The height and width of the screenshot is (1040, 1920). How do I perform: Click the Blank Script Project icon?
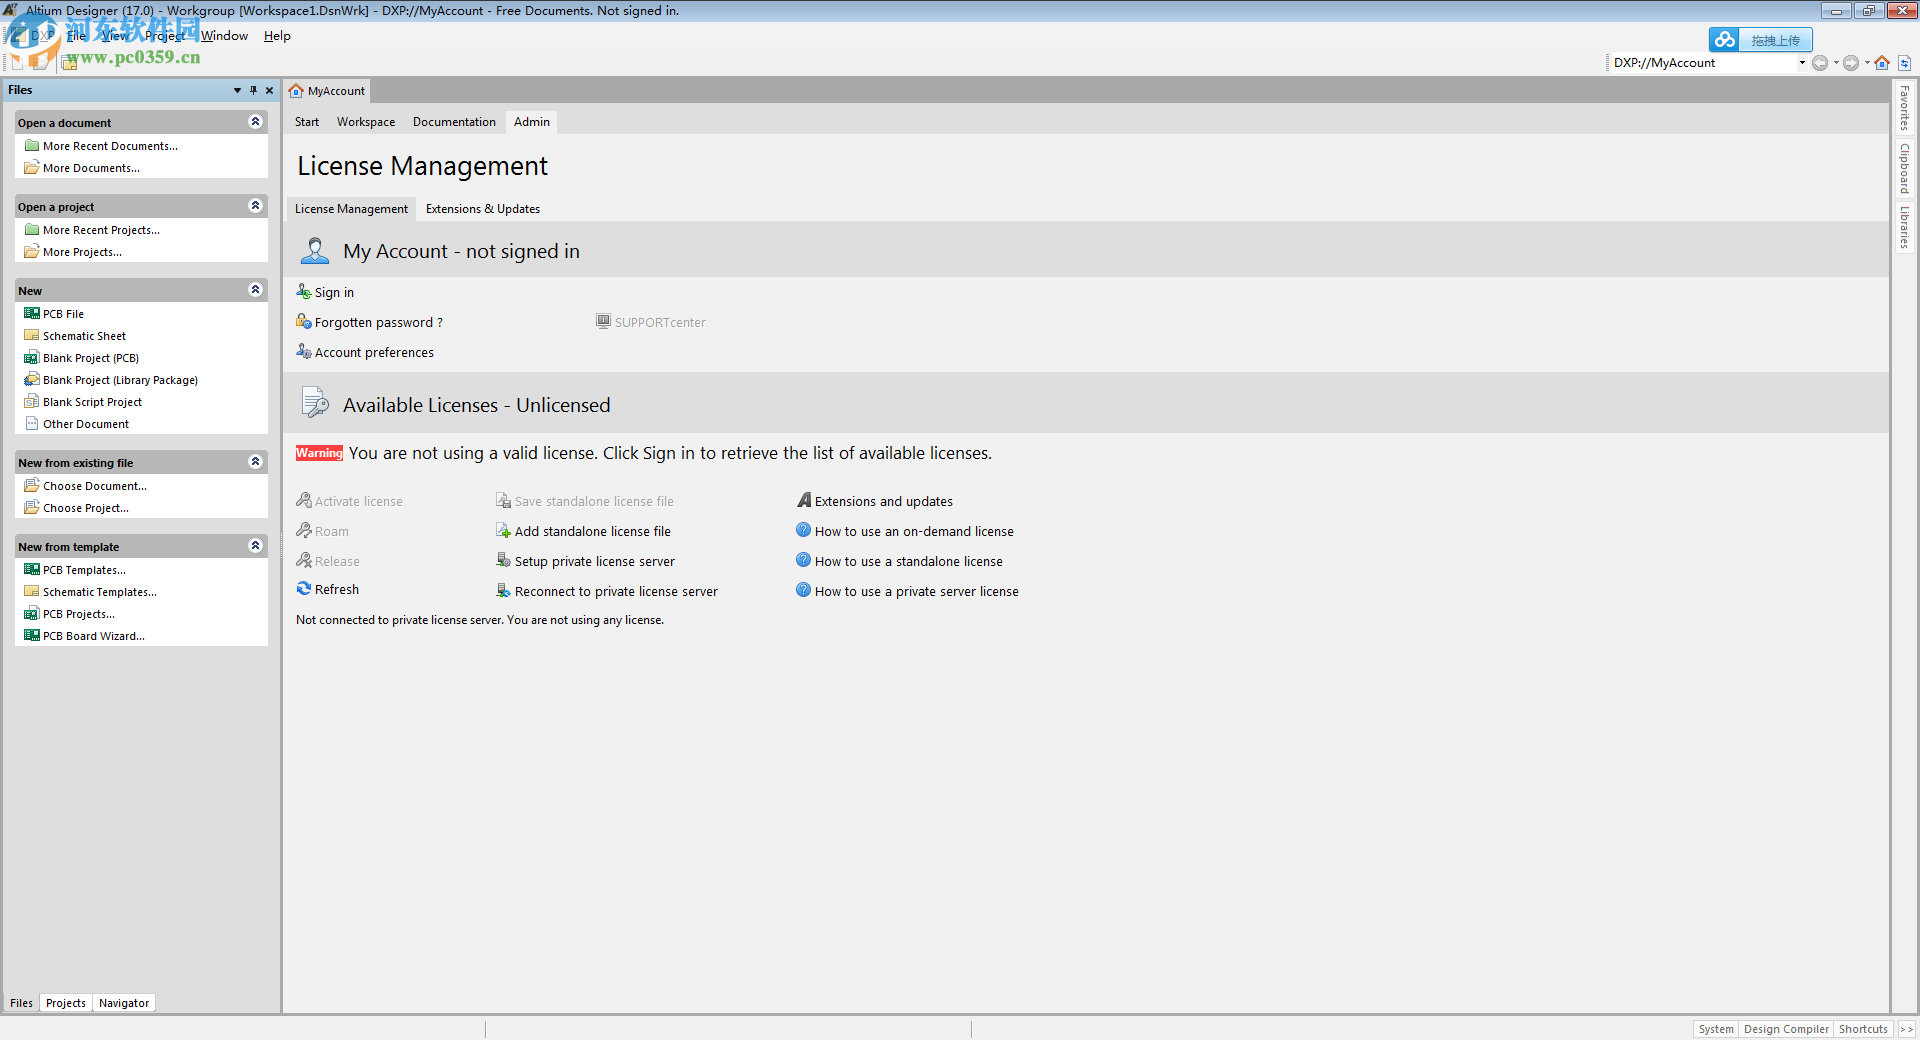(32, 401)
